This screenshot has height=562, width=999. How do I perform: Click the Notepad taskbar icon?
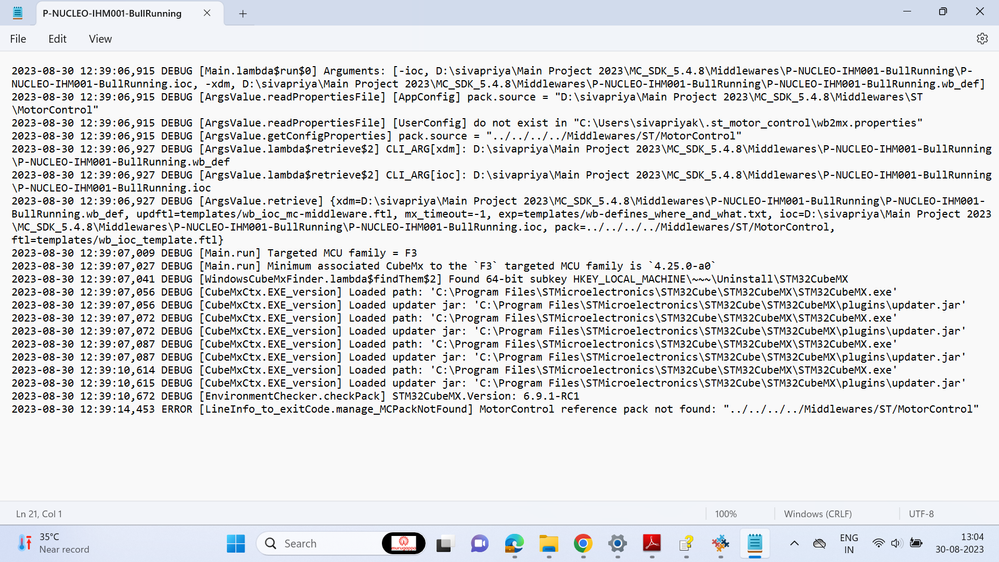[755, 544]
